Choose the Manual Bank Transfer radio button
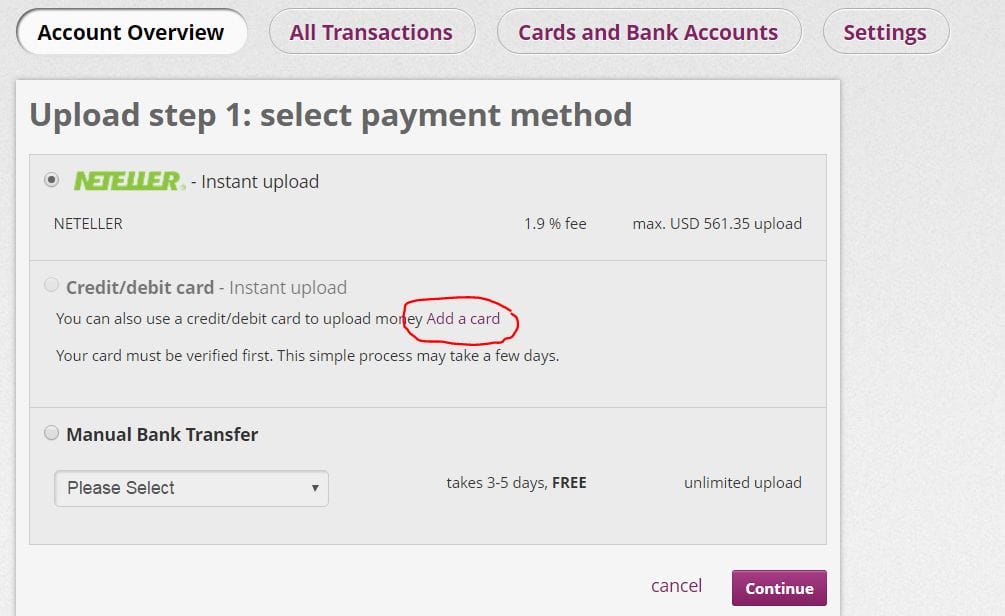1005x616 pixels. [51, 433]
